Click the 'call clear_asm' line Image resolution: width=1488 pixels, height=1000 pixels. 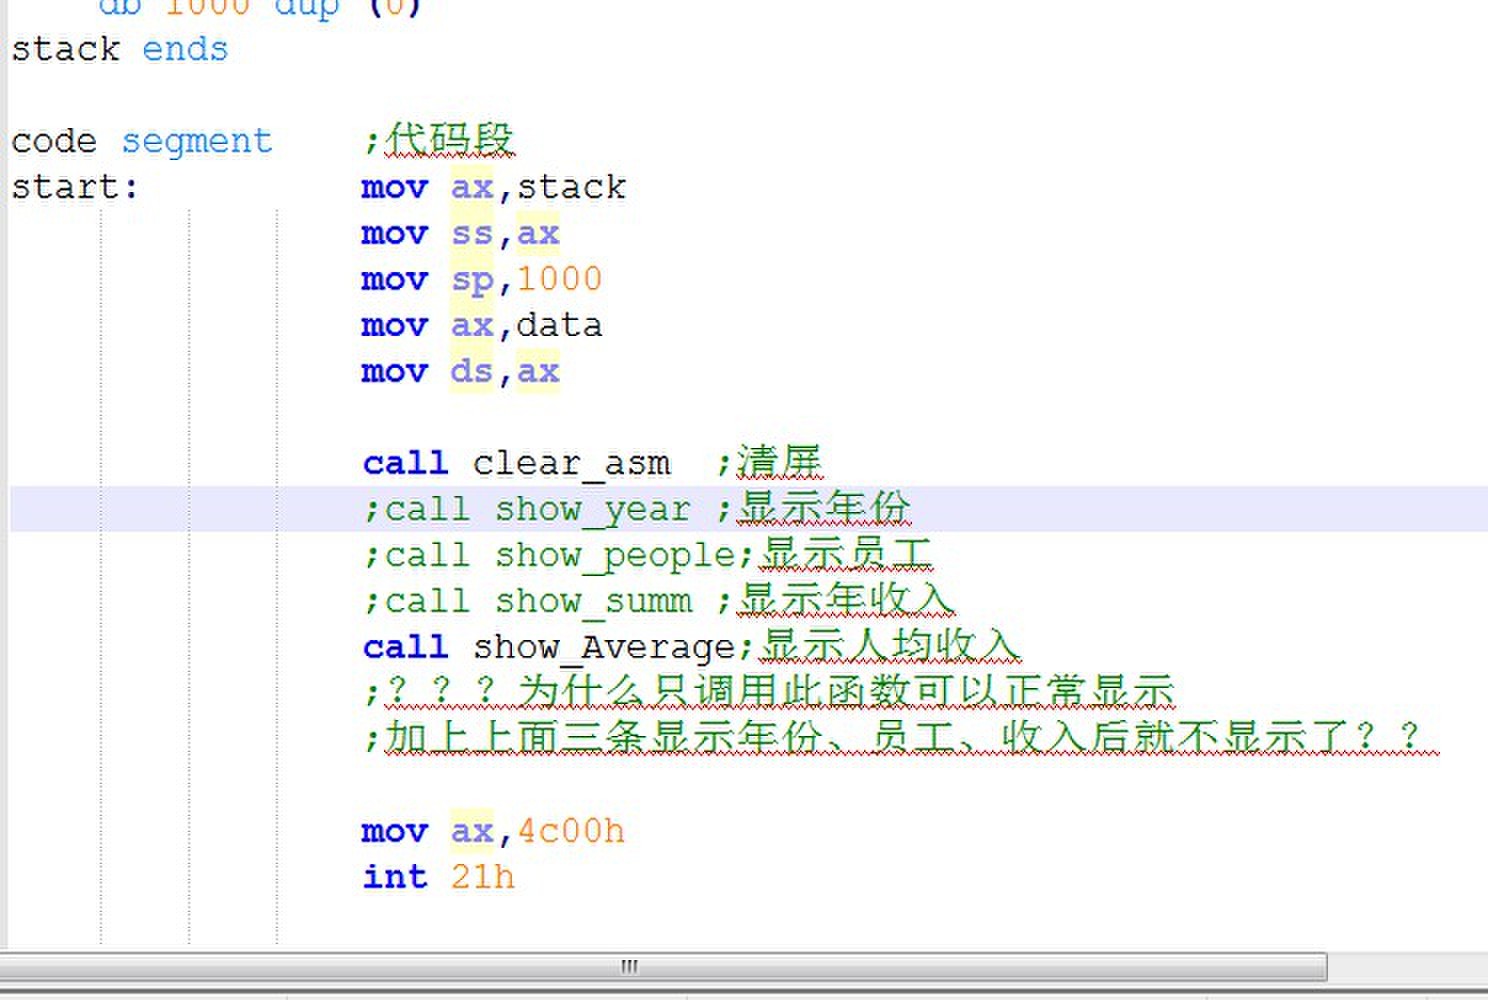click(592, 463)
